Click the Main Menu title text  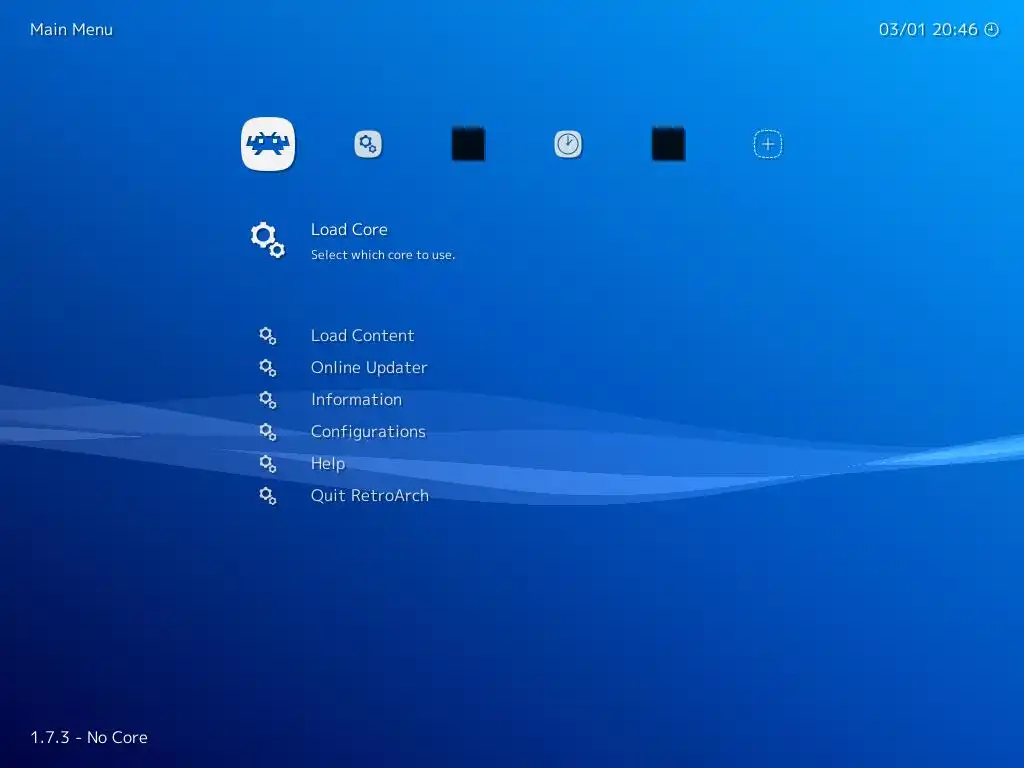pos(71,29)
